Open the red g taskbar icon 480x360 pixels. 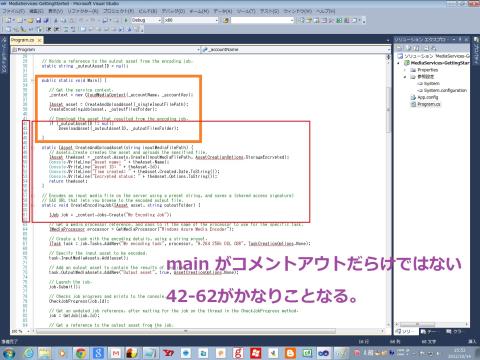coord(238,353)
